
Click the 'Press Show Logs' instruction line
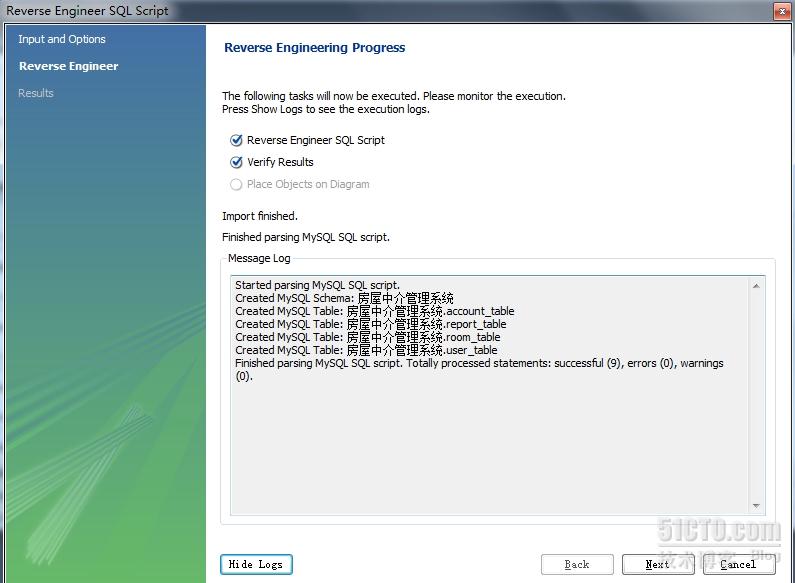coord(326,109)
